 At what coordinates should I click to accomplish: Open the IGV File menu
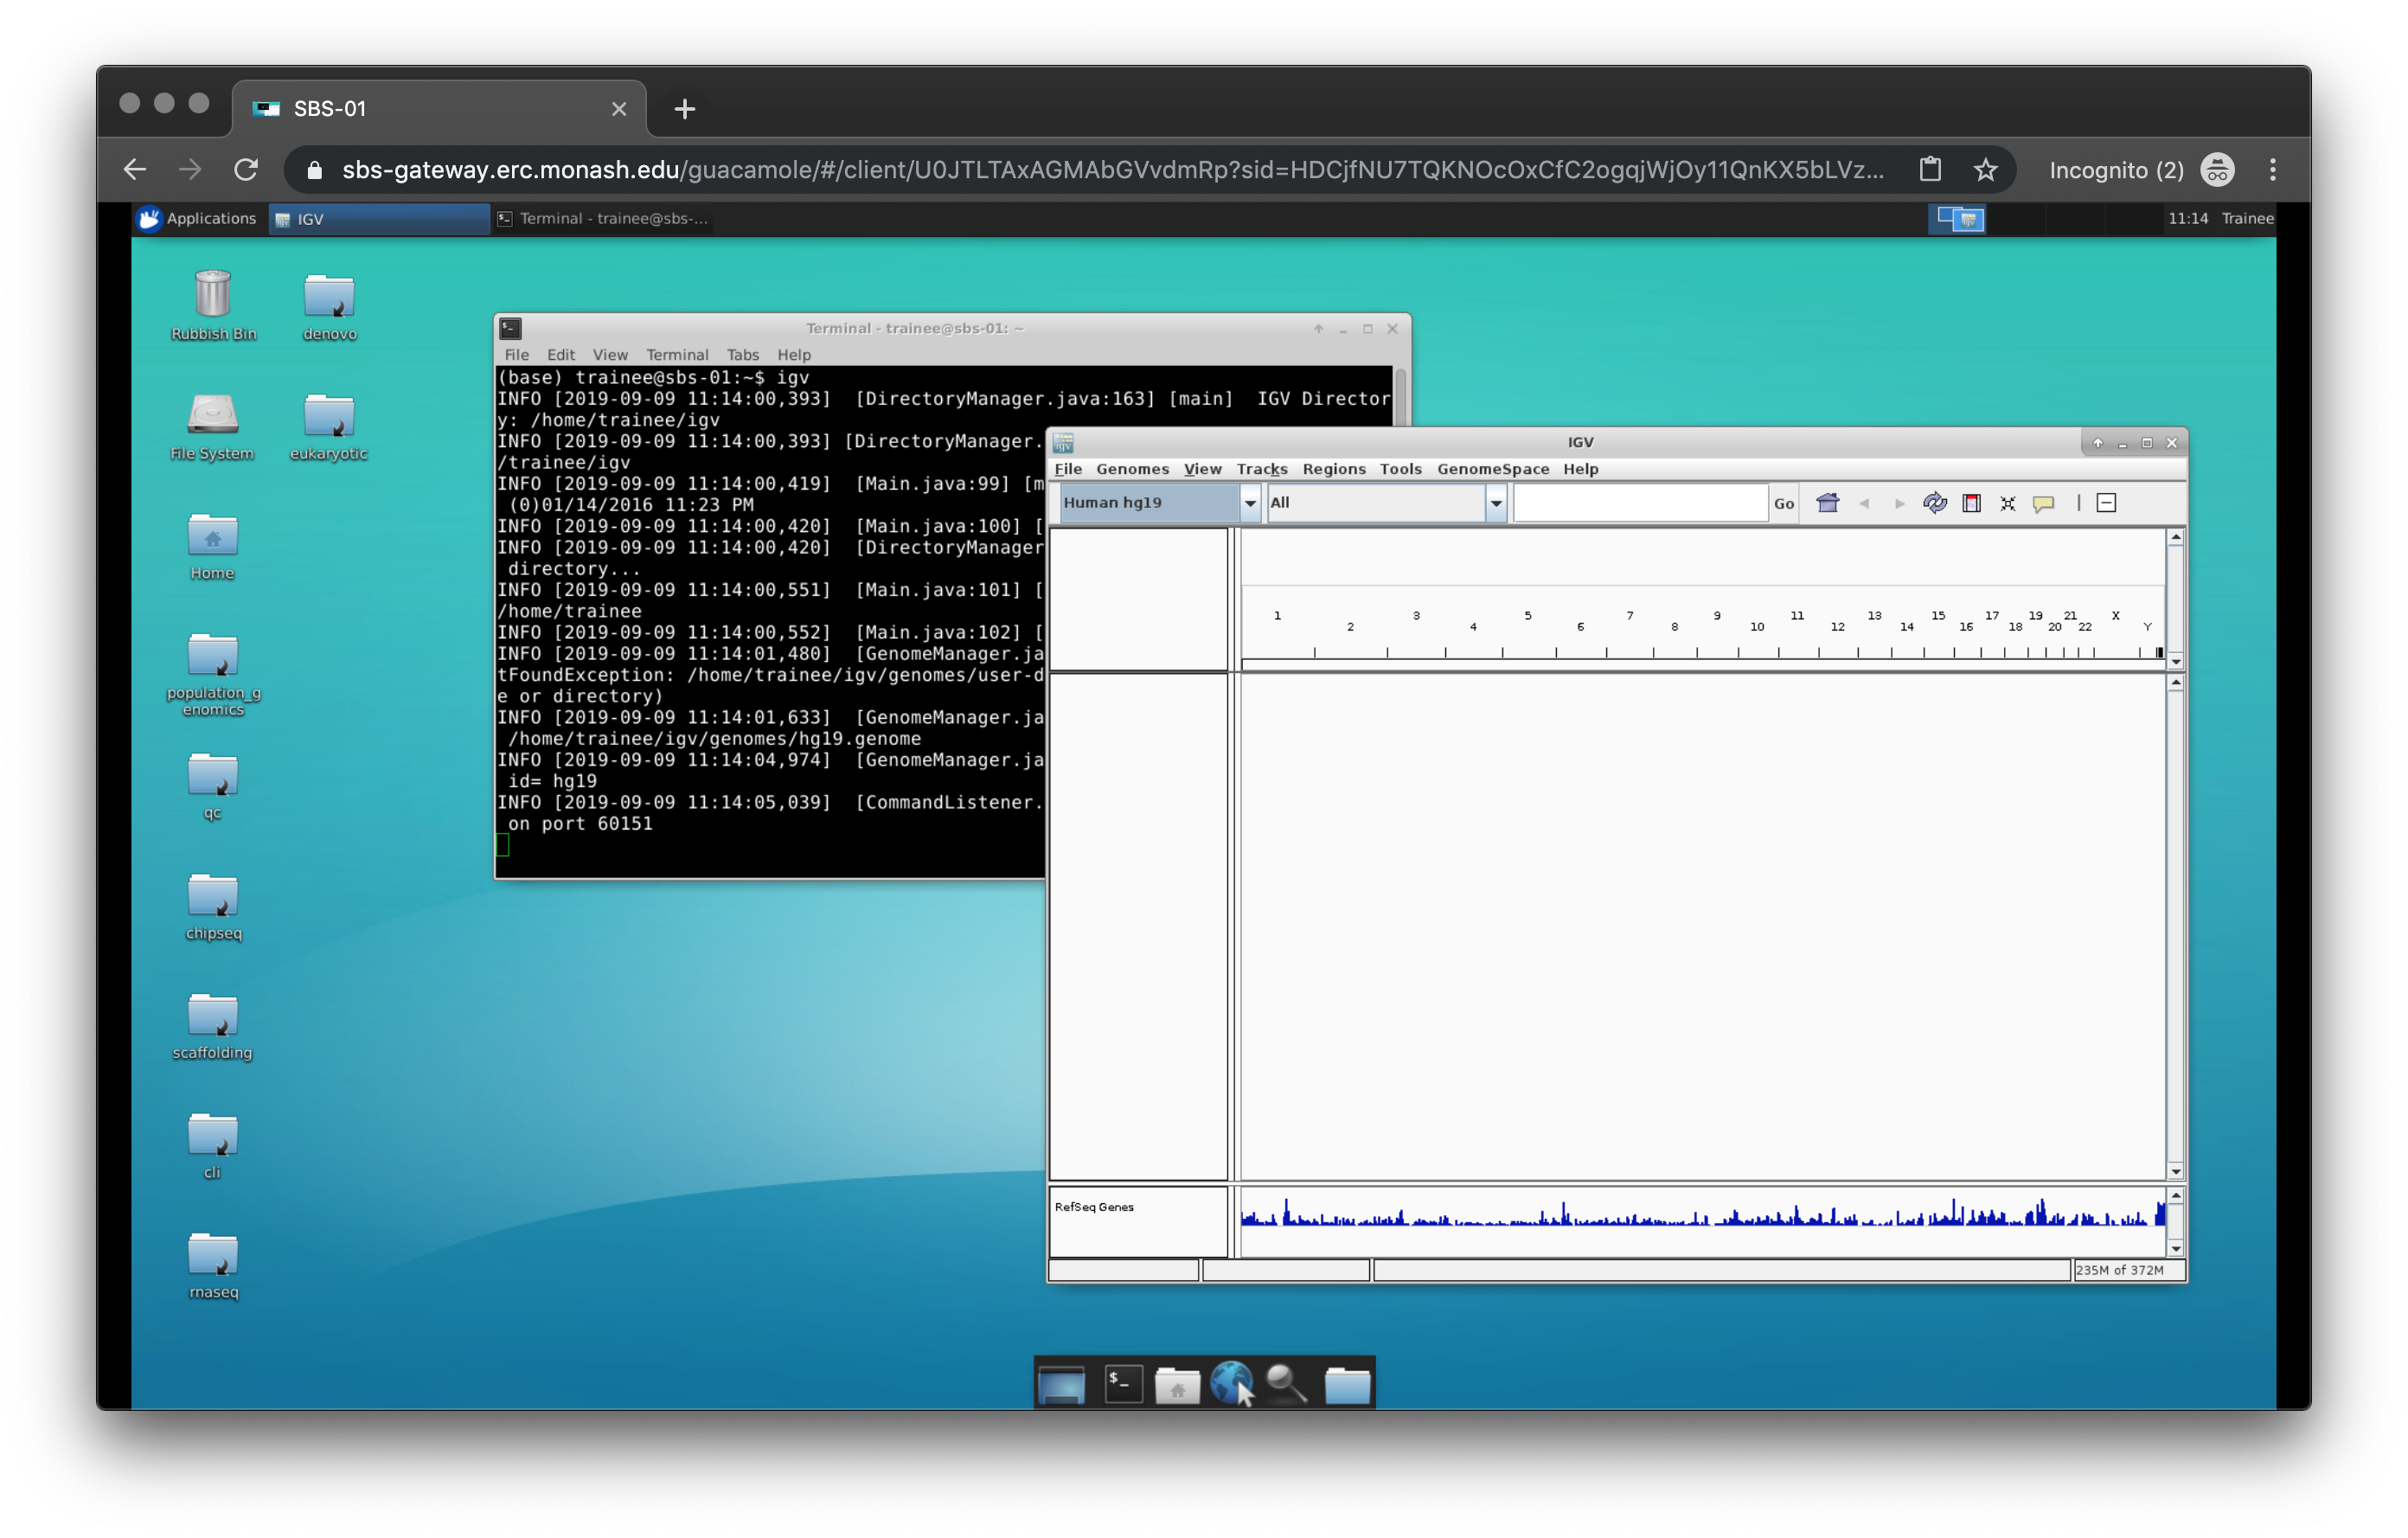click(1068, 469)
